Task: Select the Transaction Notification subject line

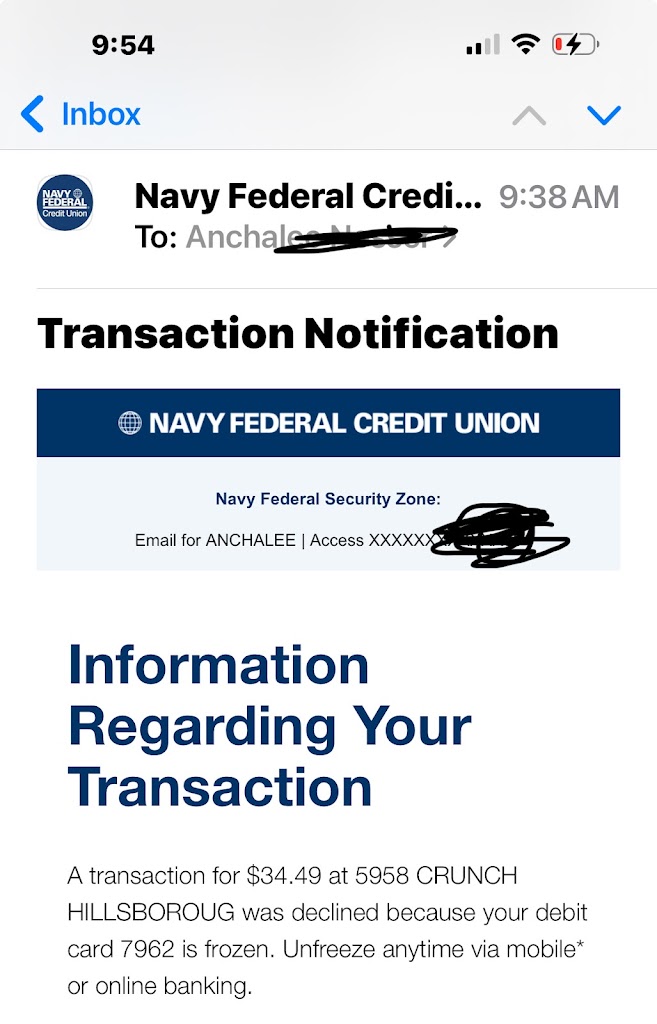Action: point(297,333)
